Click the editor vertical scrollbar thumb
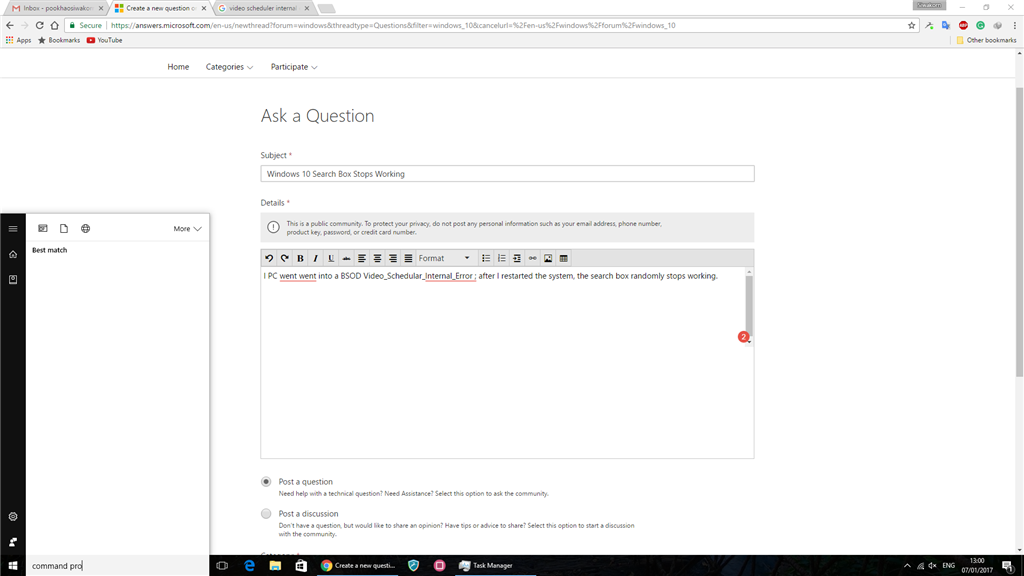 tap(749, 305)
